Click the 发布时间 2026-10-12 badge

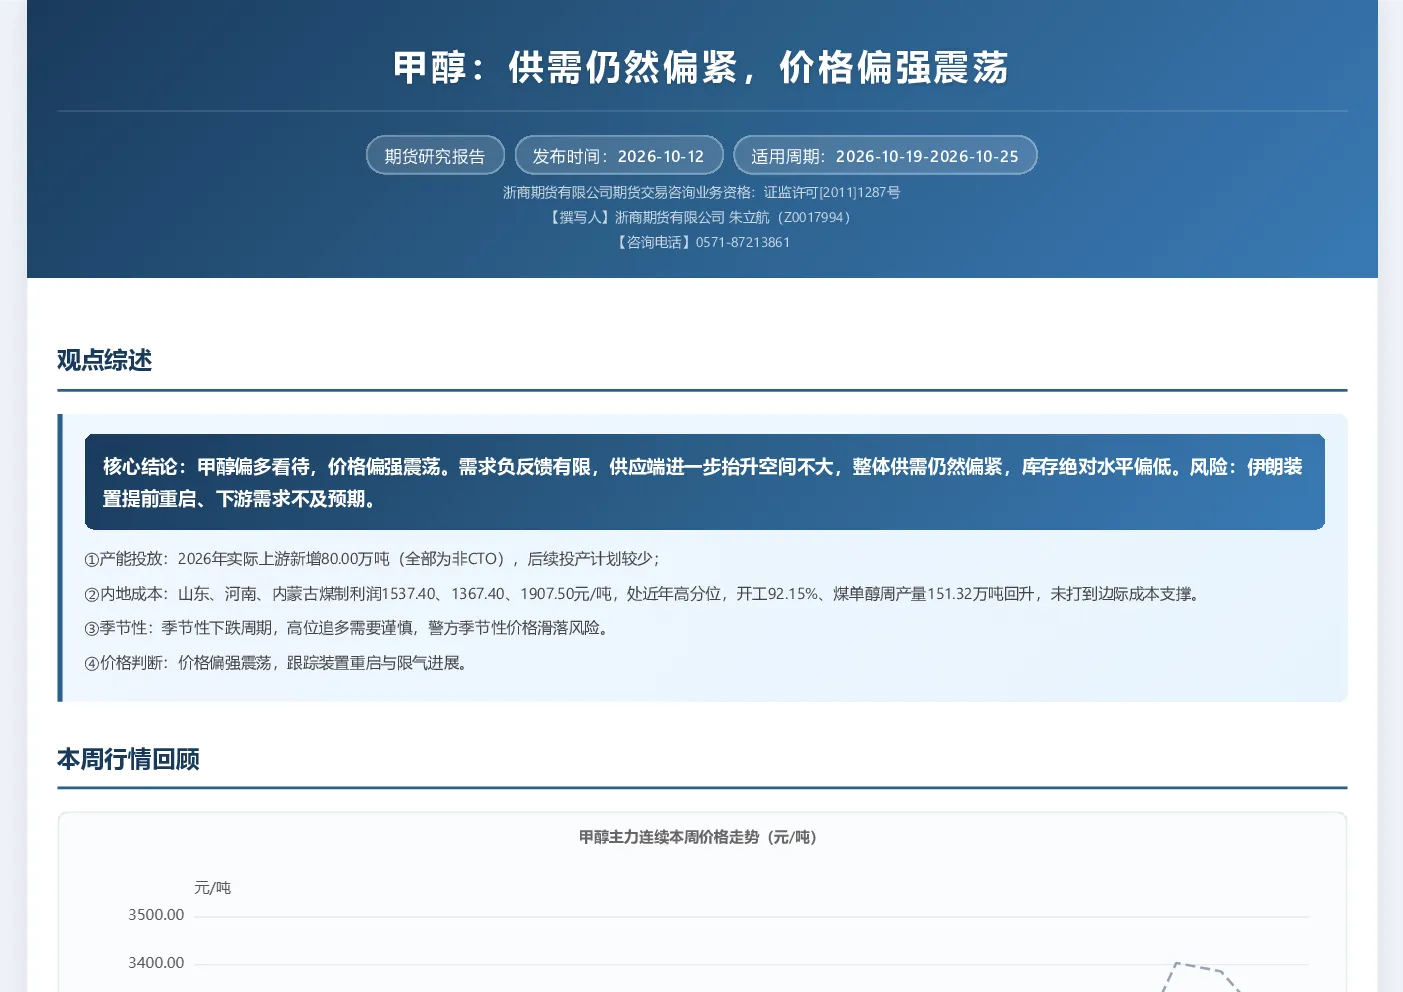tap(618, 156)
